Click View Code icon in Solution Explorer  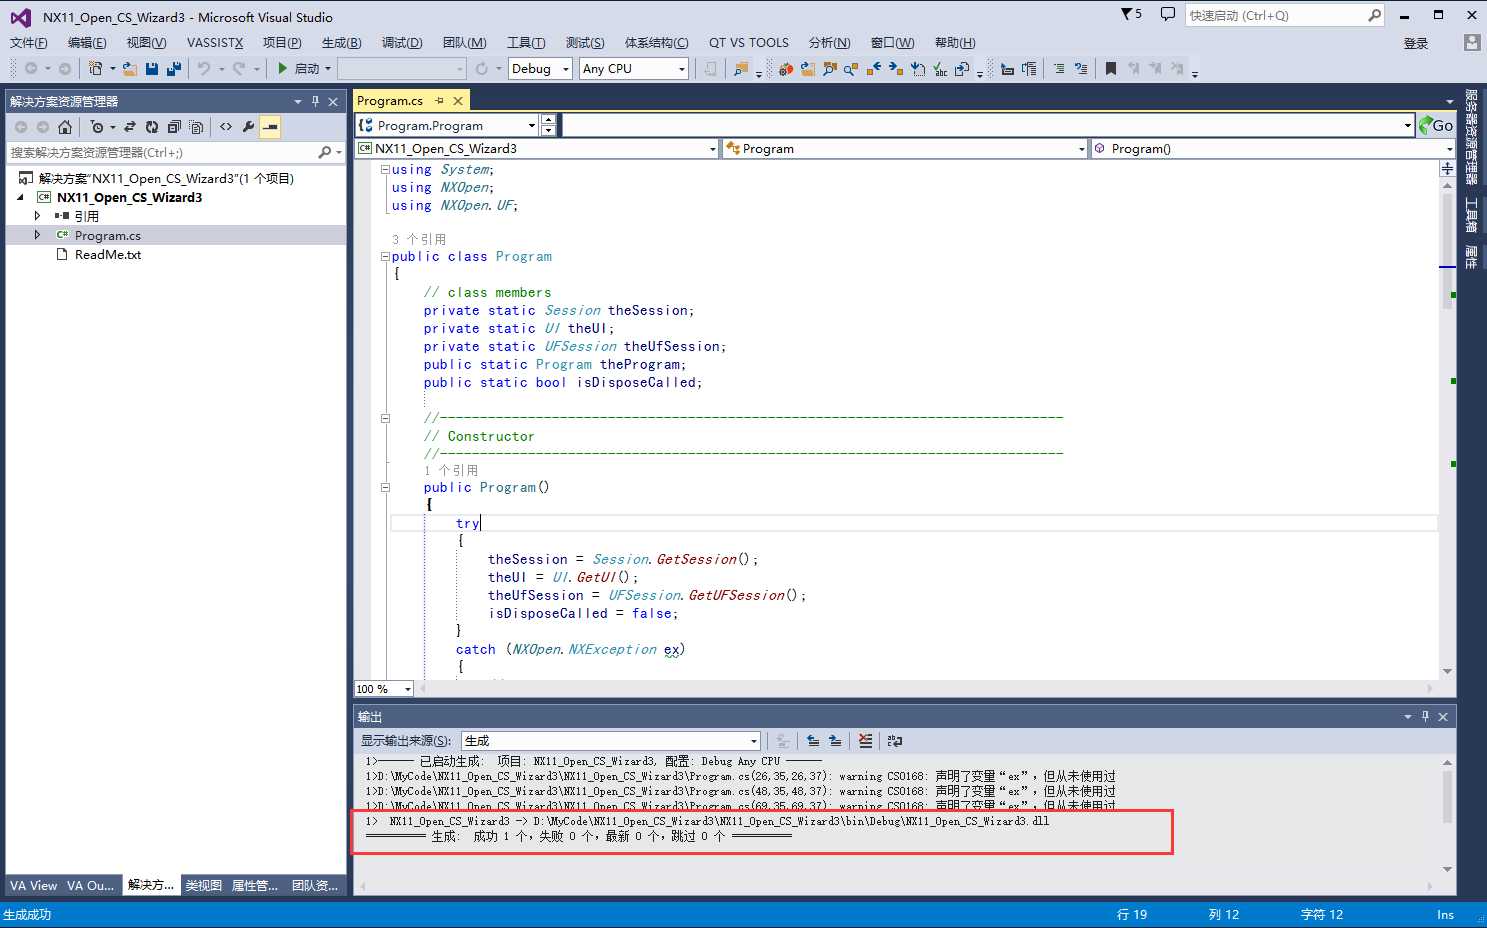click(x=226, y=127)
